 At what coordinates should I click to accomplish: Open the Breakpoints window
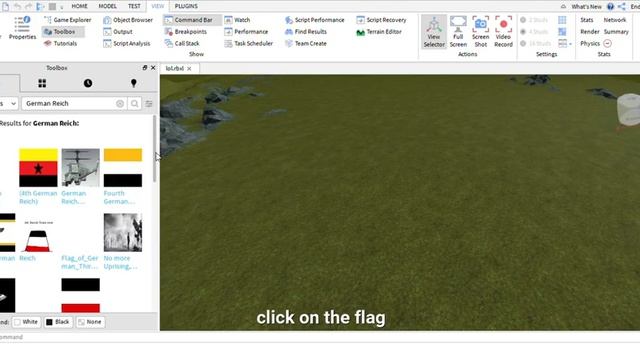point(186,31)
